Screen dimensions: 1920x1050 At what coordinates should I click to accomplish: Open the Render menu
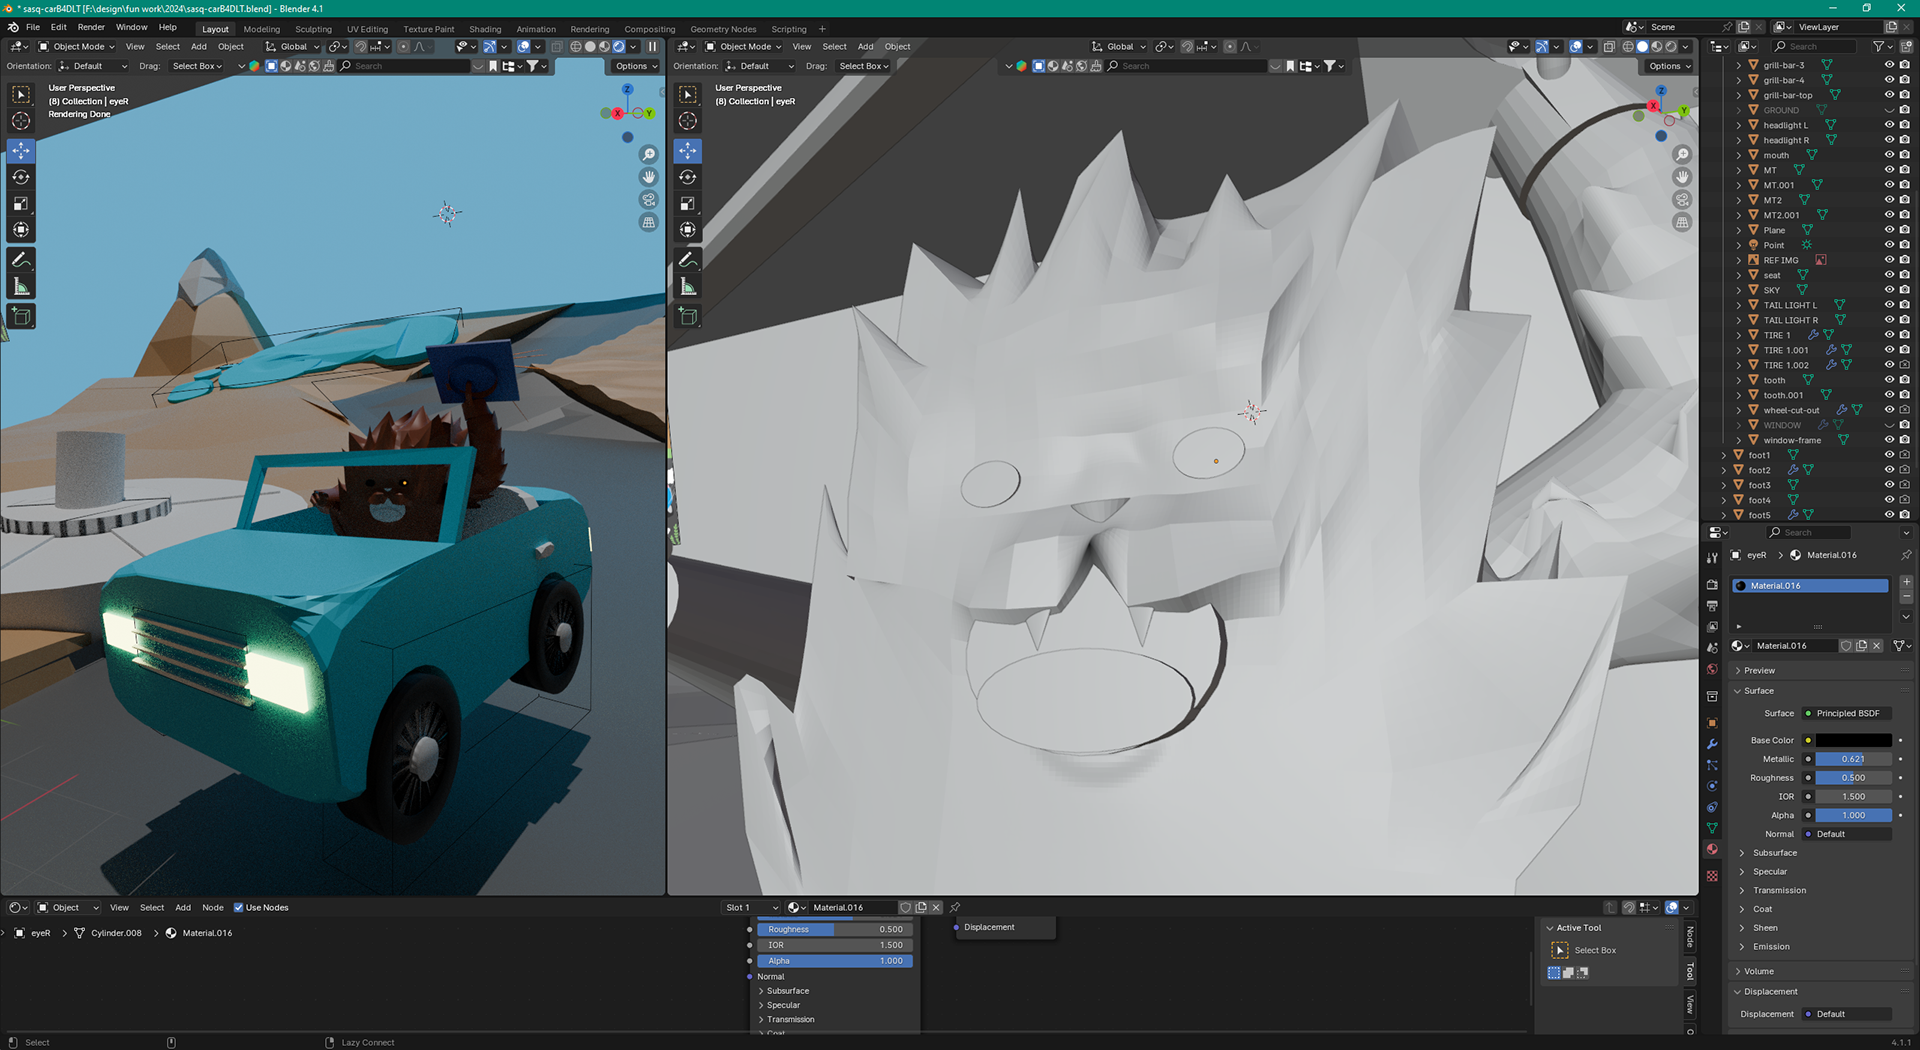tap(91, 27)
